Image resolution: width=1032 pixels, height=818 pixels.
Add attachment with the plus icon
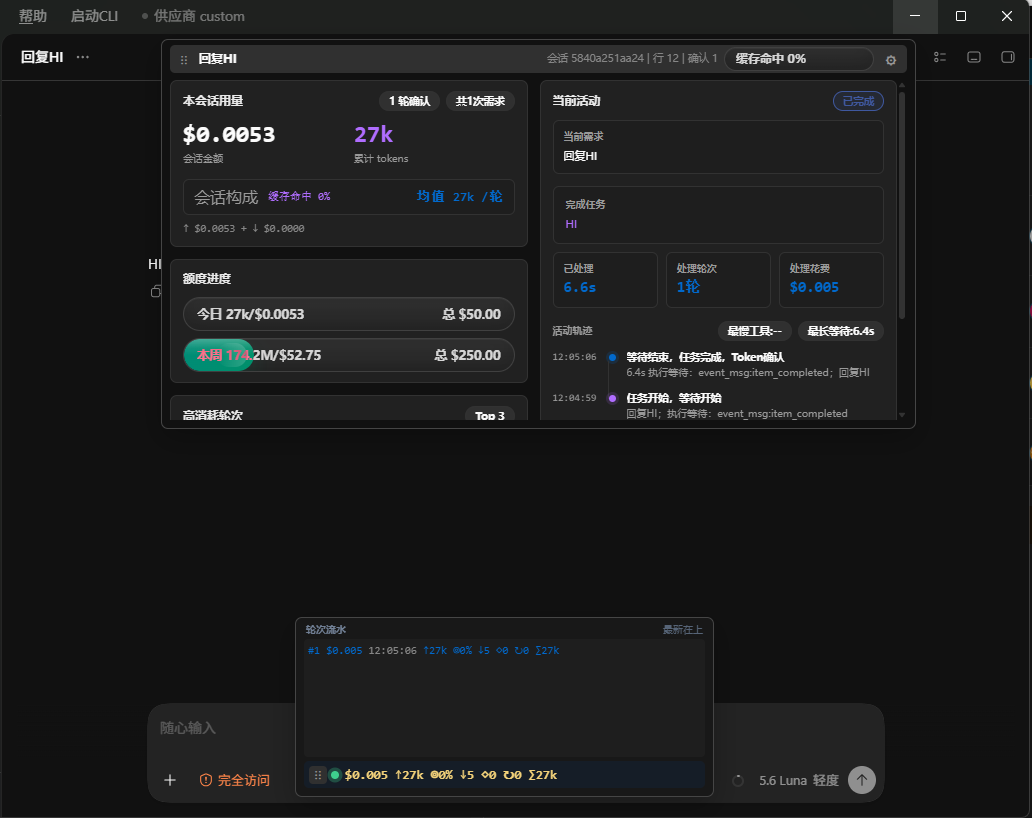pos(170,780)
